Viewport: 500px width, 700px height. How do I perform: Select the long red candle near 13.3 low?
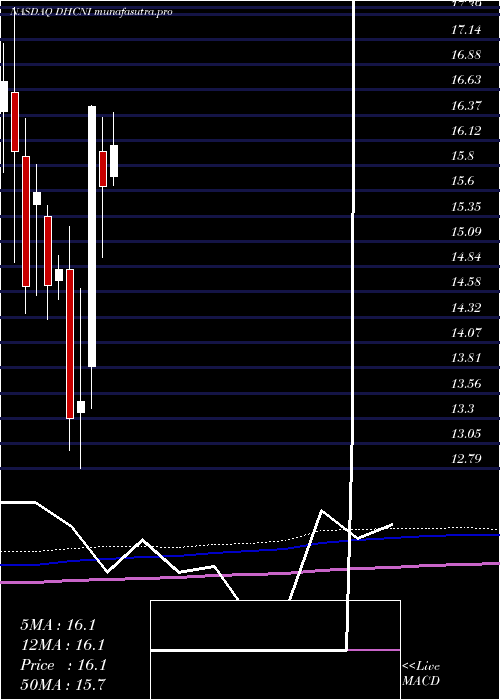click(x=70, y=344)
